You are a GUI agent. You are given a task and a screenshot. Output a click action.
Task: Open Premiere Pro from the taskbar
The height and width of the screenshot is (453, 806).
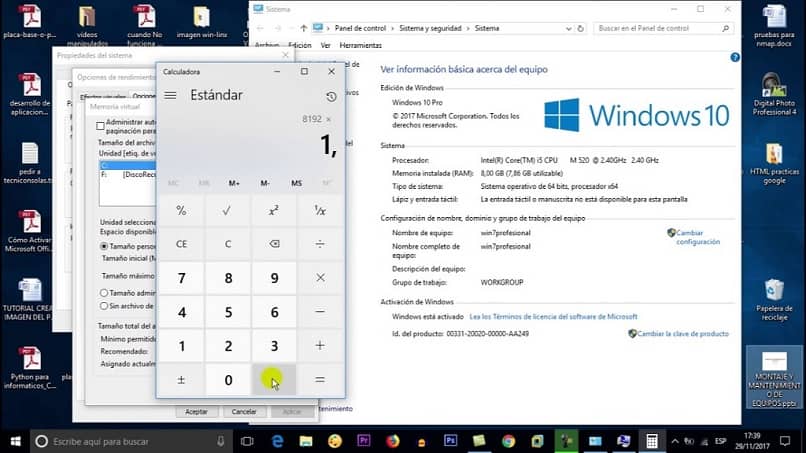363,441
